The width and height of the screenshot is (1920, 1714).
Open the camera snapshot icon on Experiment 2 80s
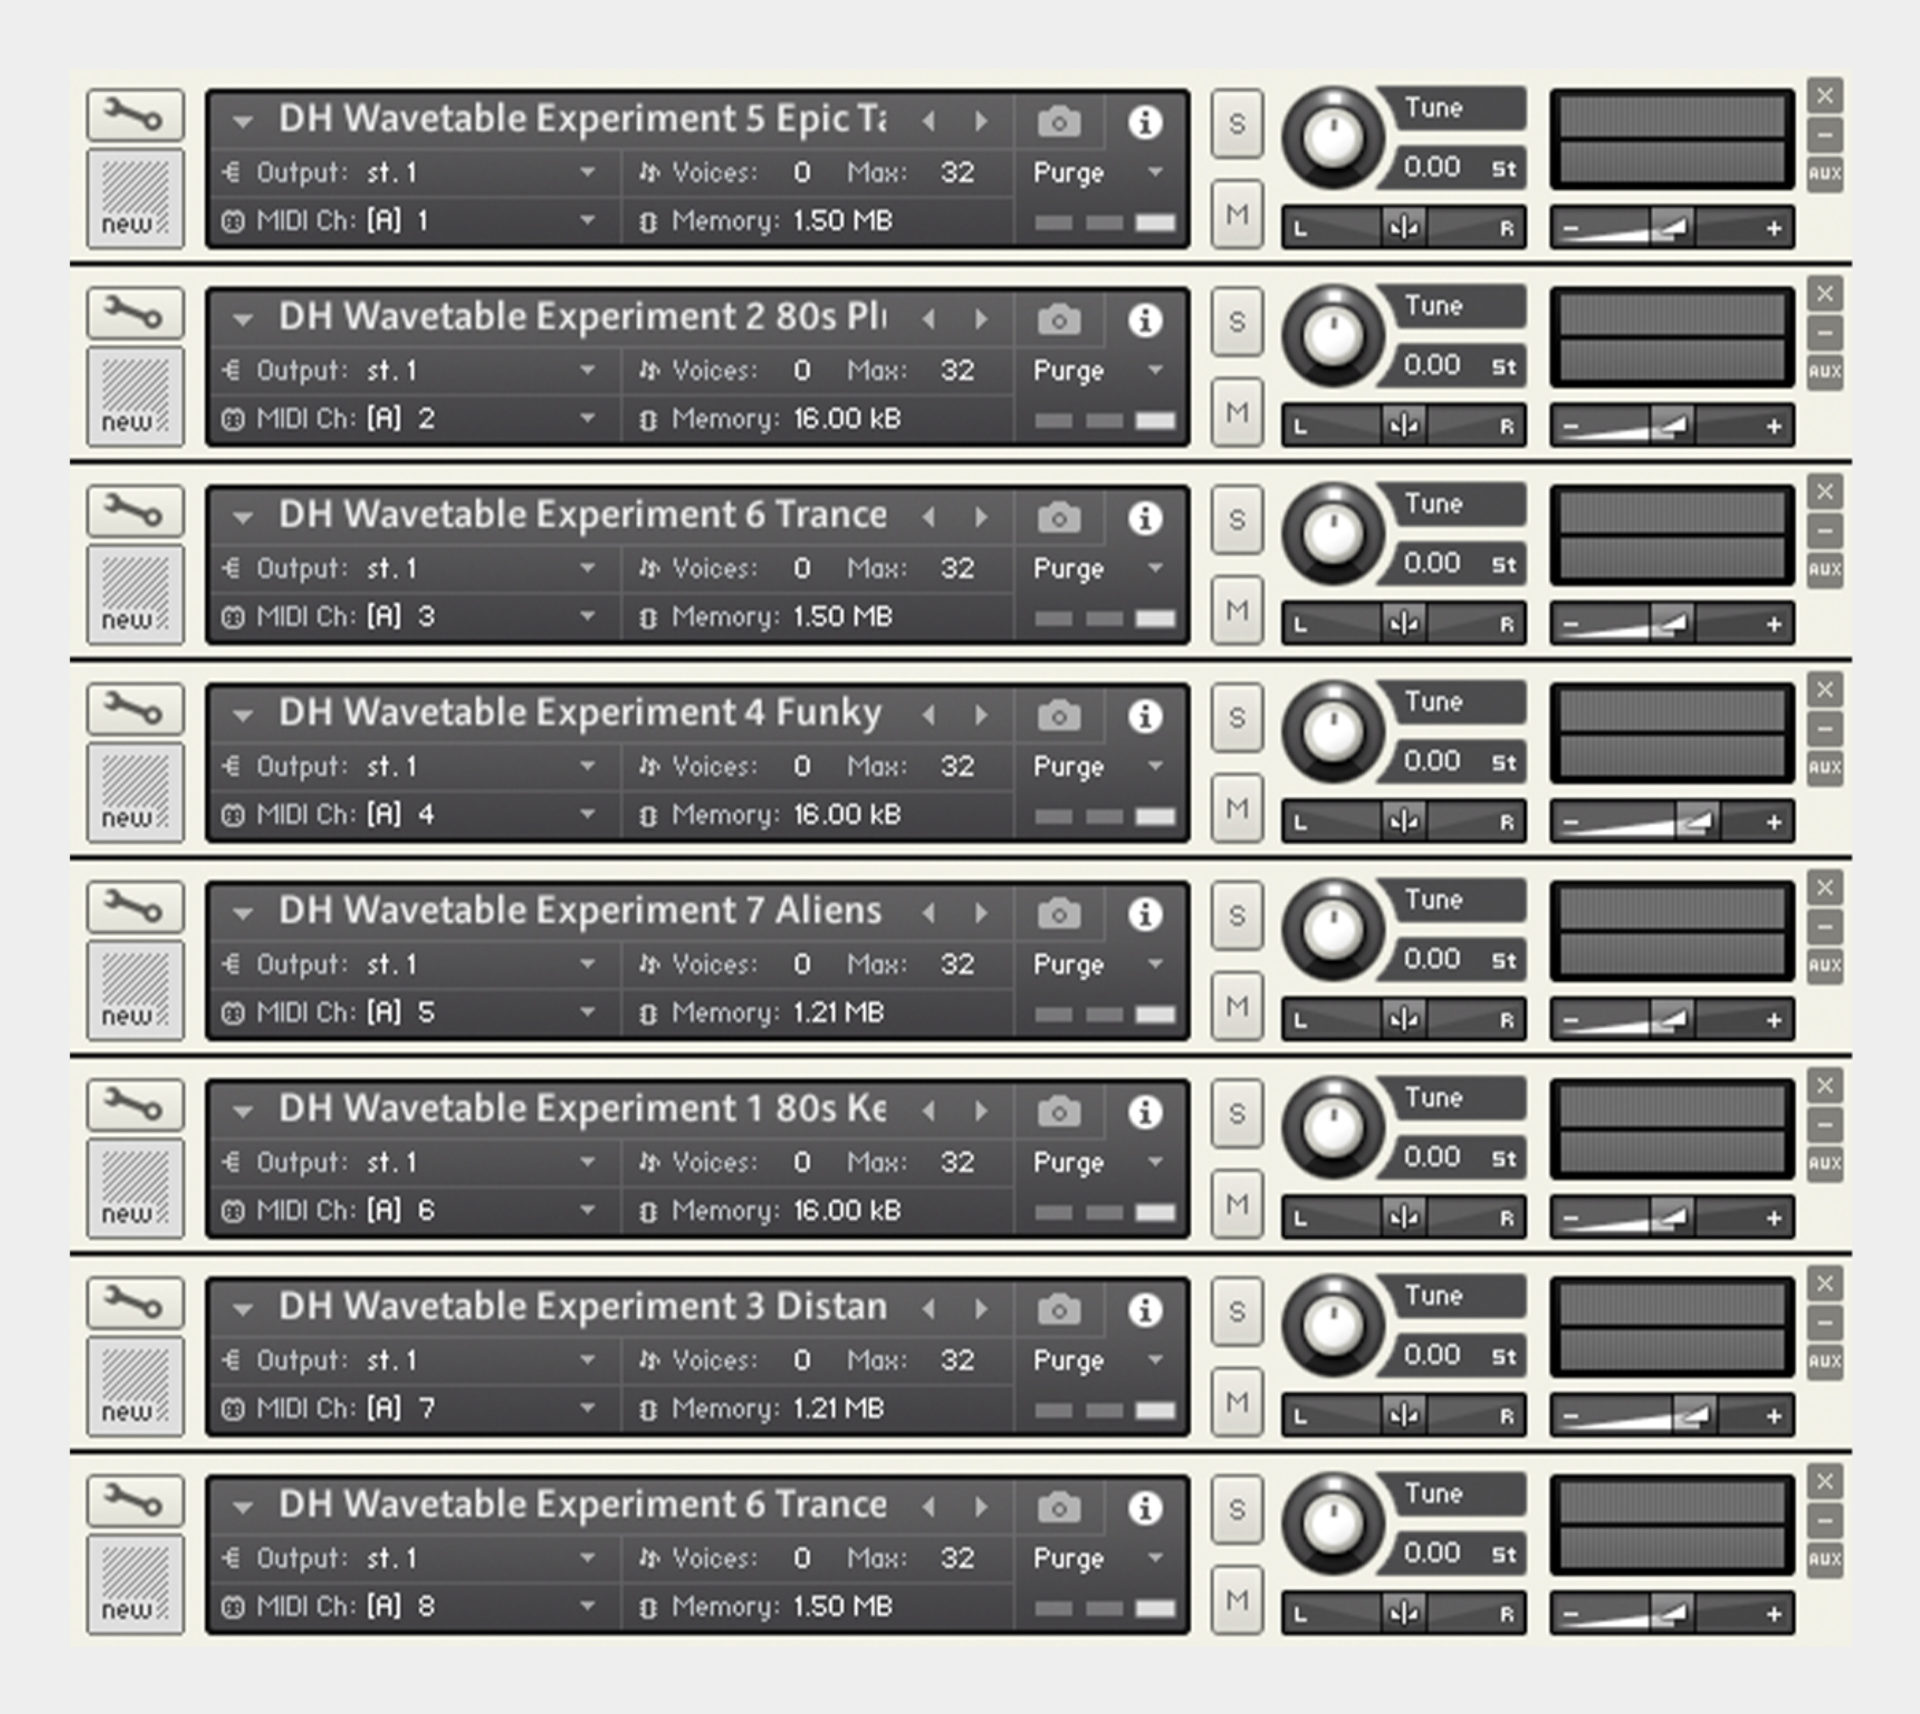(1058, 318)
